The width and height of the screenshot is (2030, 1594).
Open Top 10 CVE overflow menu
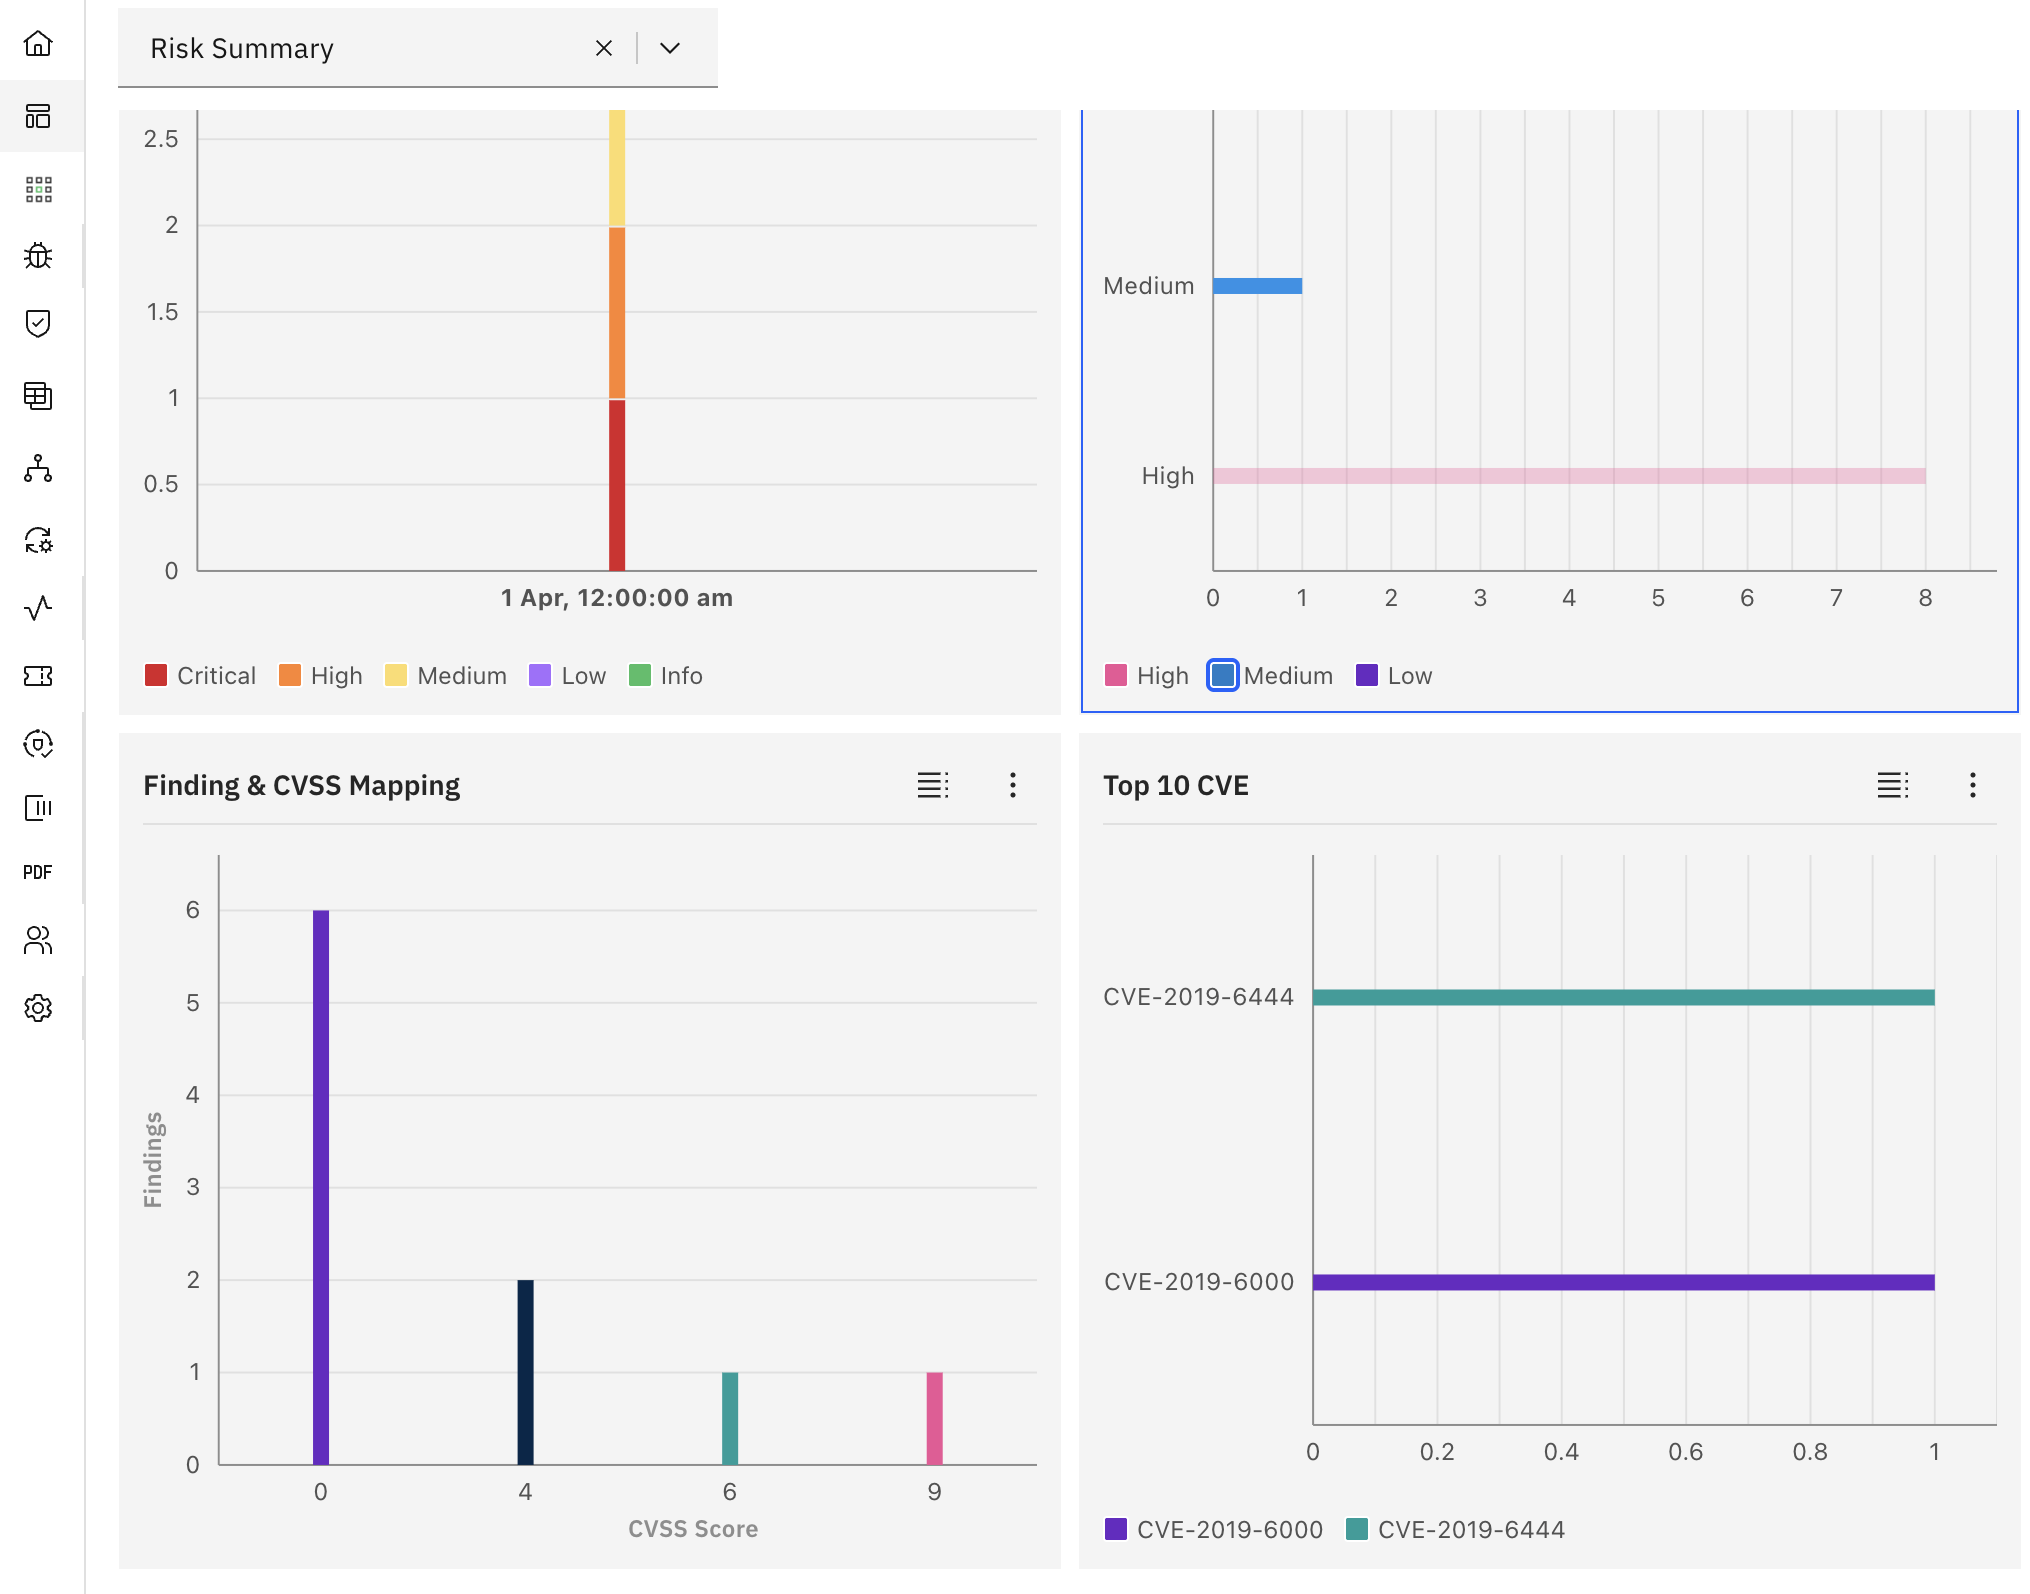pyautogui.click(x=1972, y=785)
